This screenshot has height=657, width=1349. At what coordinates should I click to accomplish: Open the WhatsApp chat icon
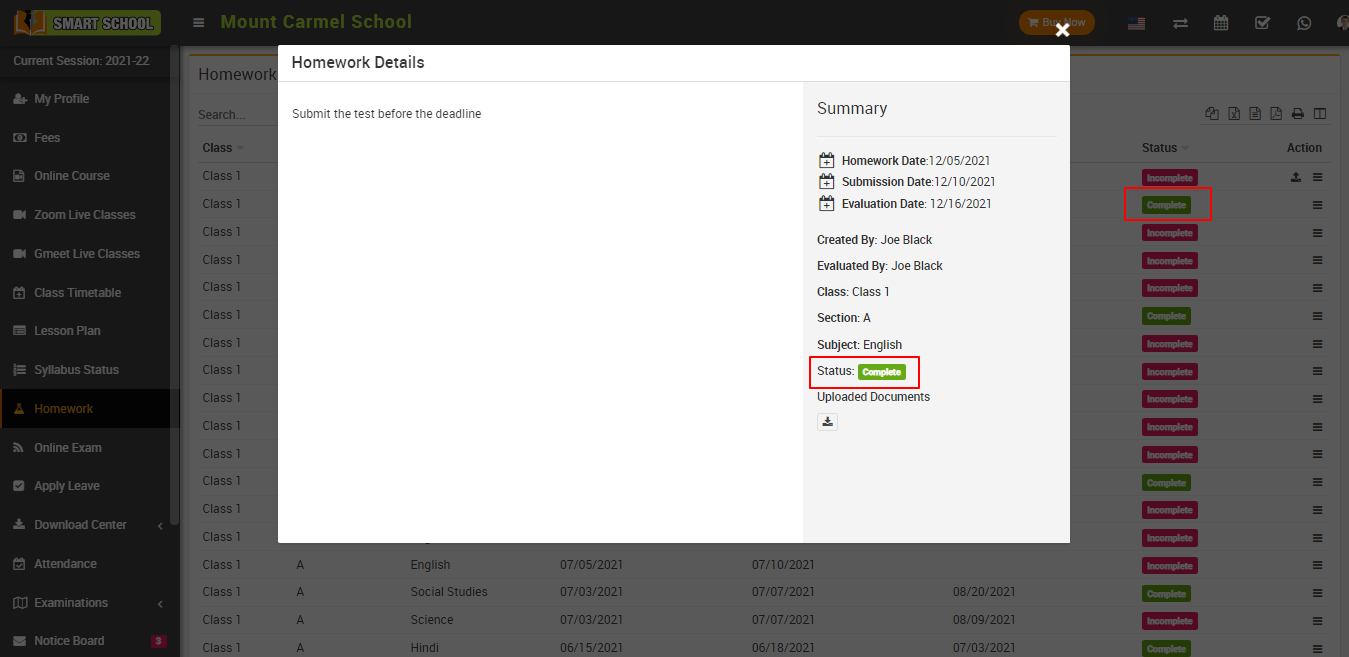[x=1303, y=23]
